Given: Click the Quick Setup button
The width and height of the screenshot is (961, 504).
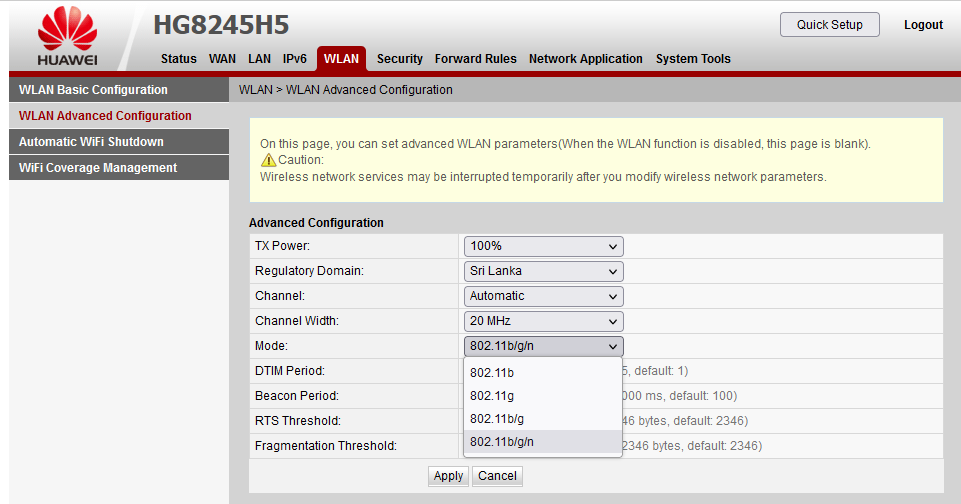Looking at the screenshot, I should point(829,25).
